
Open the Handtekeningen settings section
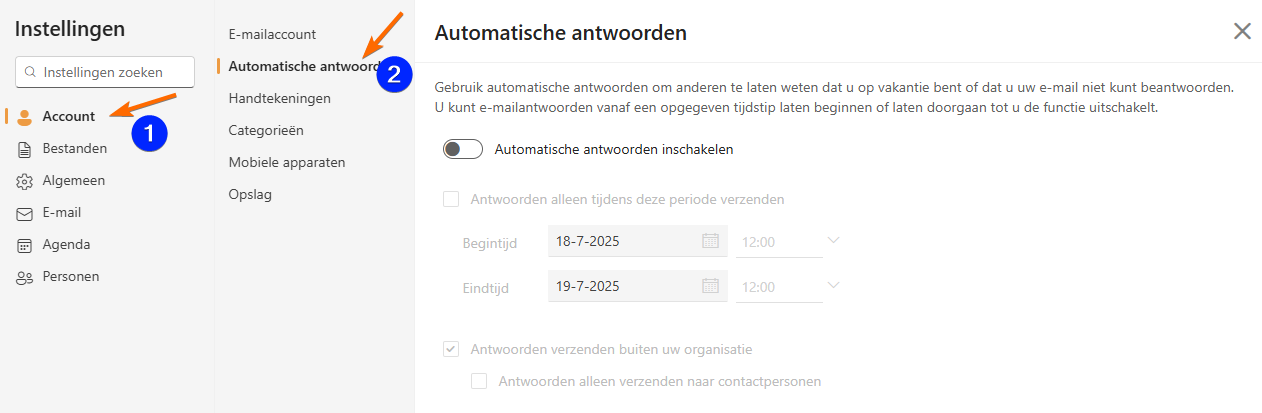[x=279, y=98]
